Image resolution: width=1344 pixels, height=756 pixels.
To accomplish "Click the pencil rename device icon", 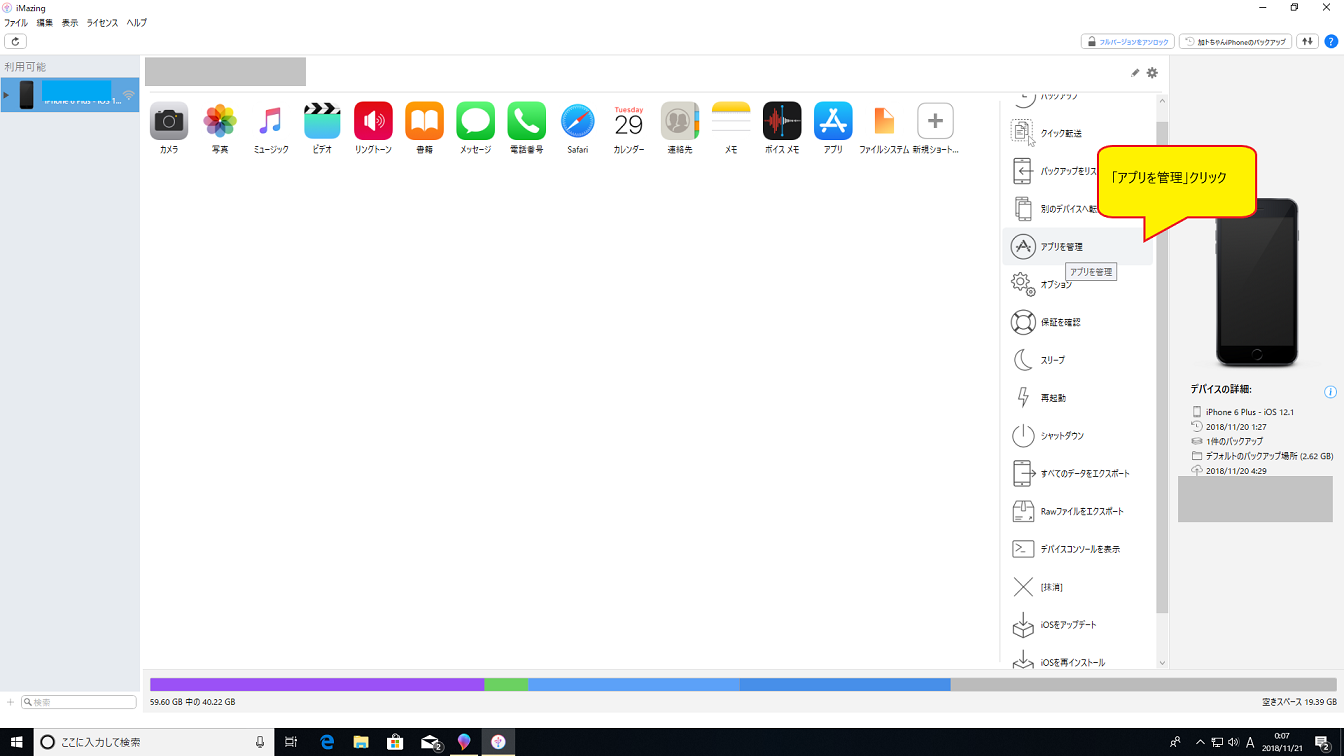I will pyautogui.click(x=1135, y=73).
